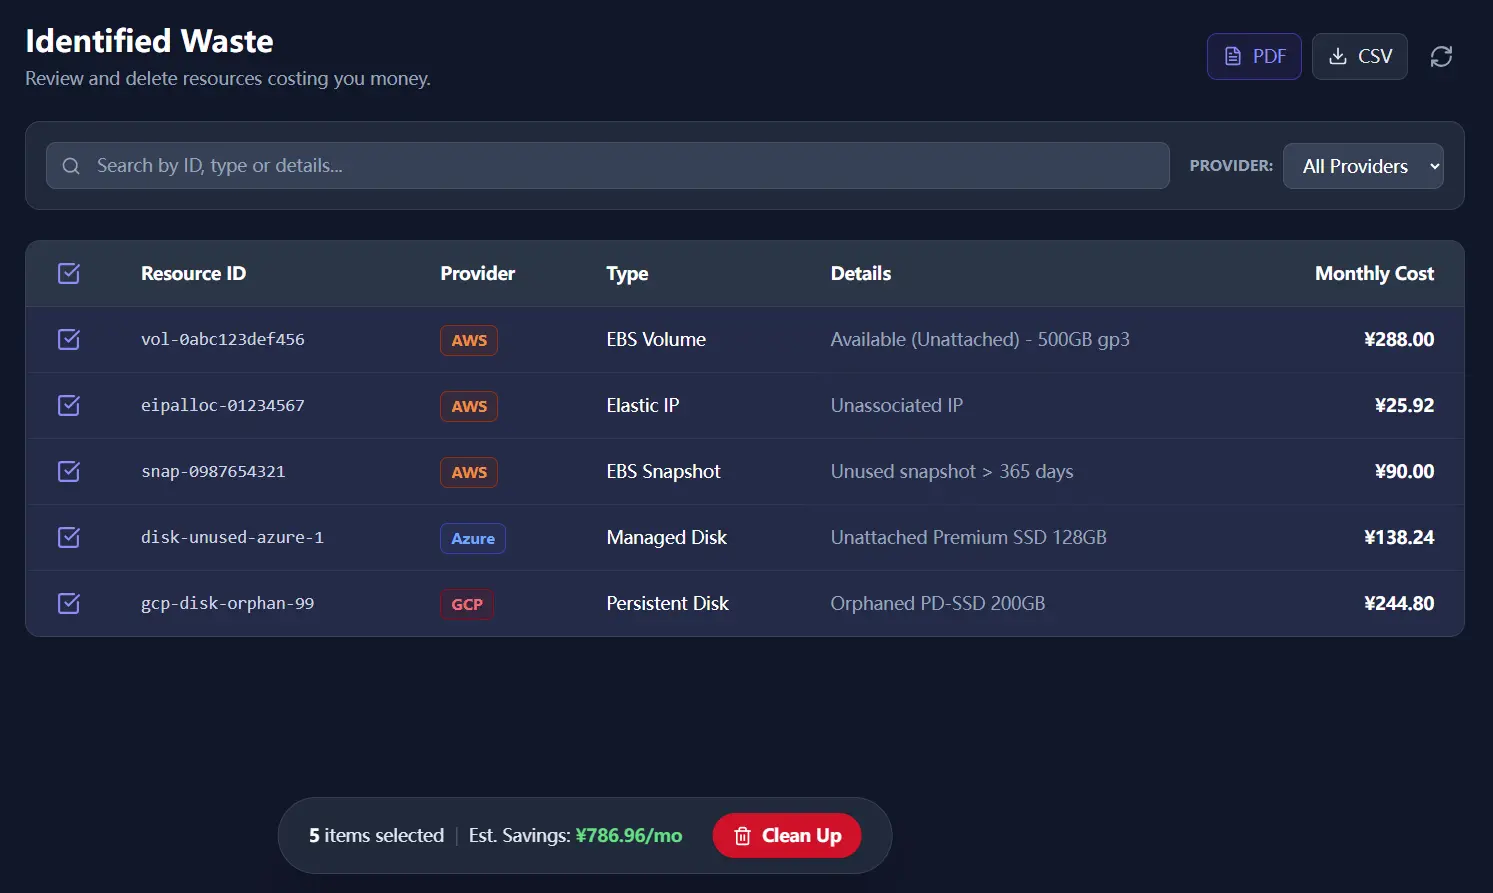Uncheck the gcp-disk-orphan-99 row checkbox
1493x893 pixels.
(x=69, y=603)
